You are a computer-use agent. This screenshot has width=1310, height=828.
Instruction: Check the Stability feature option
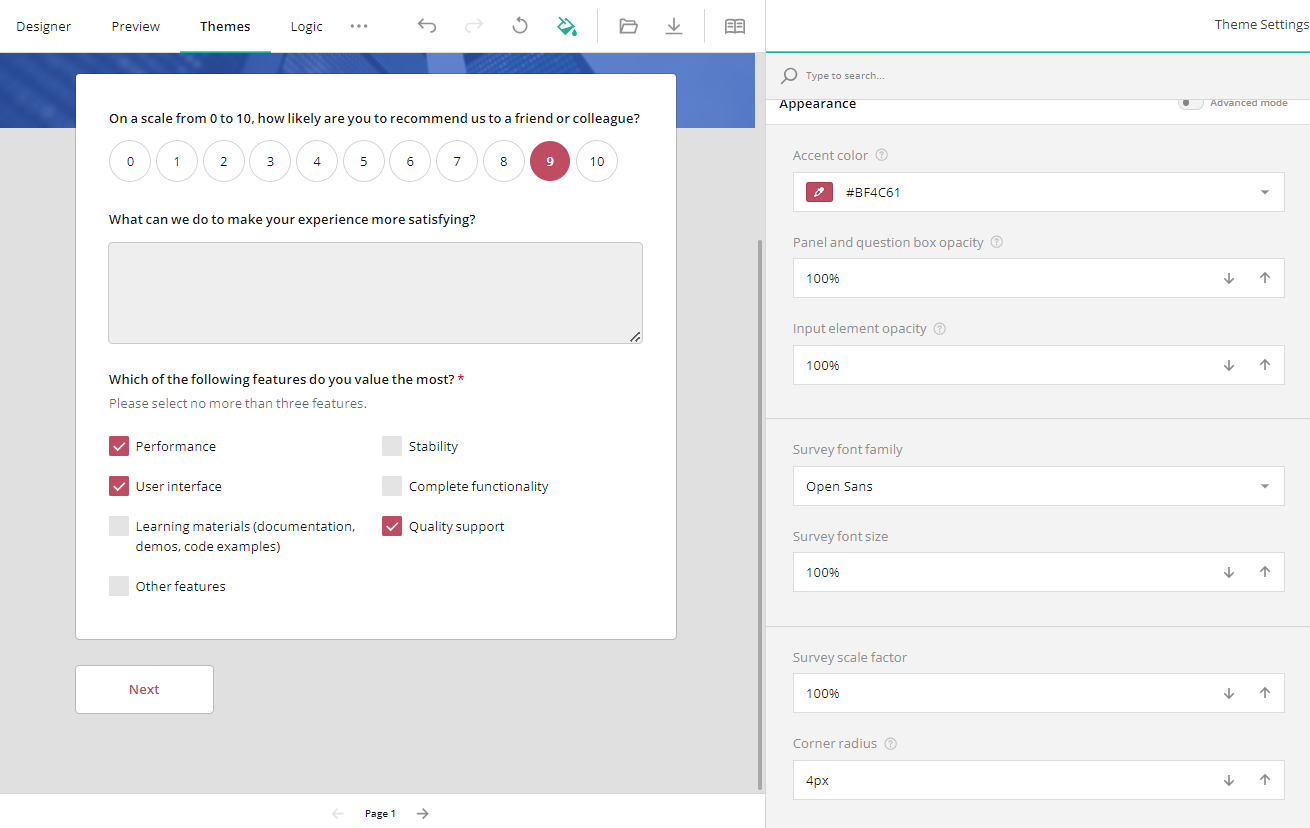[391, 445]
